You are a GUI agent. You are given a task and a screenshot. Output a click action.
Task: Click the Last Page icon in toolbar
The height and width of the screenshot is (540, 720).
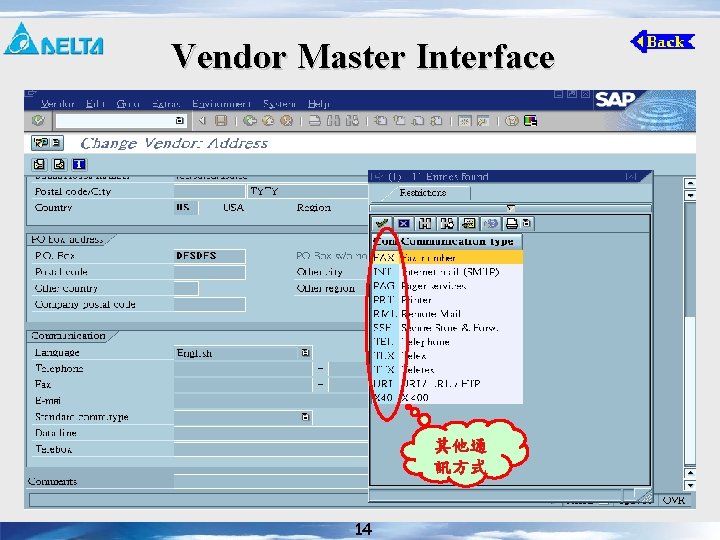[x=436, y=121]
